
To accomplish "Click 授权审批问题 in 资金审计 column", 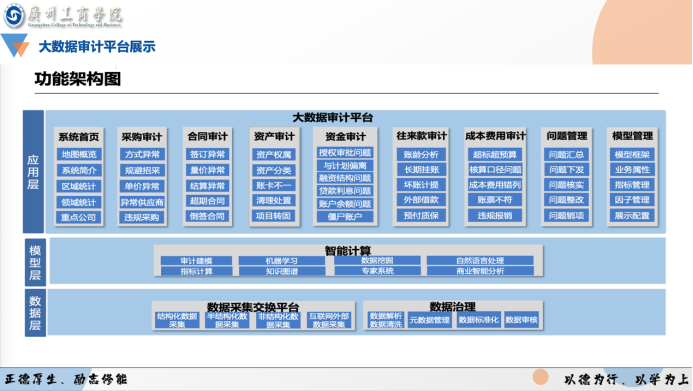I will pyautogui.click(x=345, y=153).
